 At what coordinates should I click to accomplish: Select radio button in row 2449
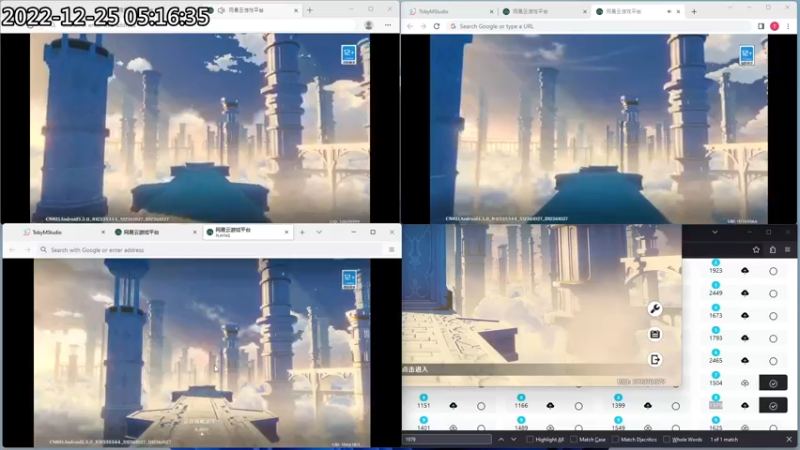coord(773,293)
